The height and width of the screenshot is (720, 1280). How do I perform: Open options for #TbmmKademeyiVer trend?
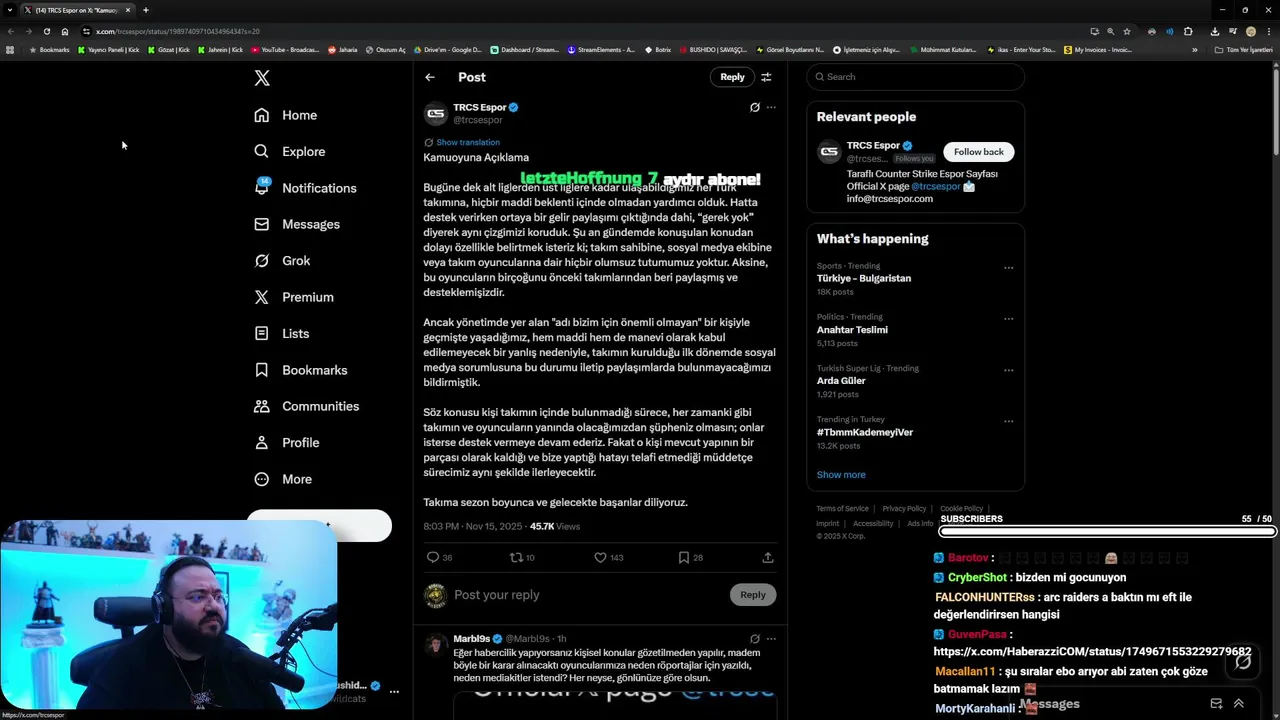1008,421
